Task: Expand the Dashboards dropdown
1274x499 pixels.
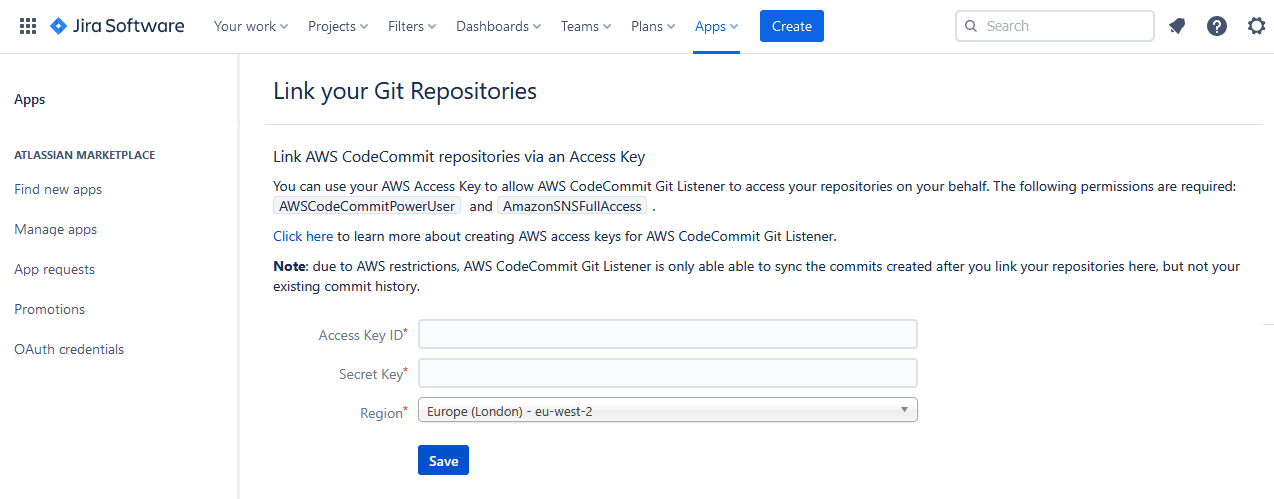Action: click(x=499, y=26)
